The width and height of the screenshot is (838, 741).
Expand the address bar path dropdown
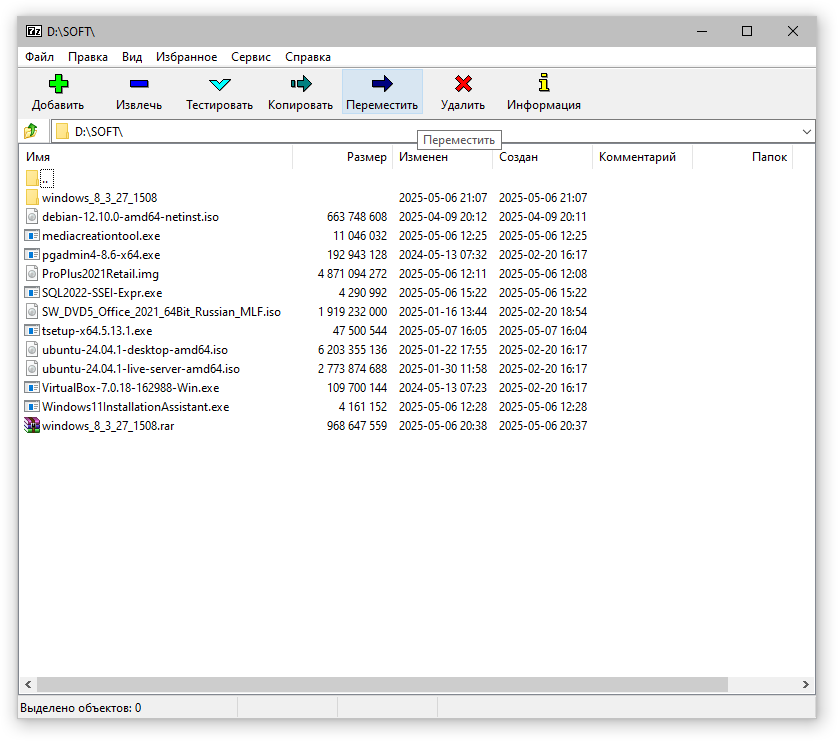click(x=806, y=131)
